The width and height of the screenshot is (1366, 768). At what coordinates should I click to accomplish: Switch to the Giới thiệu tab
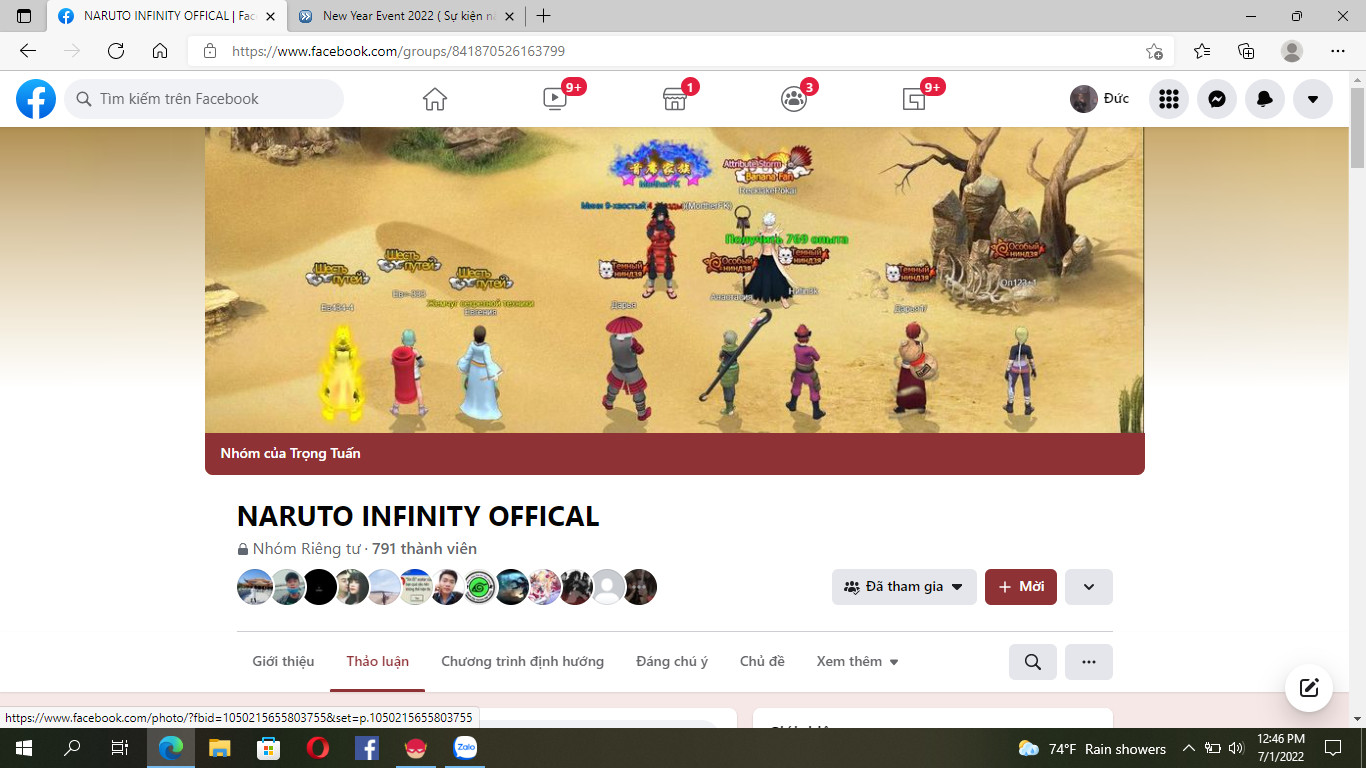point(283,662)
